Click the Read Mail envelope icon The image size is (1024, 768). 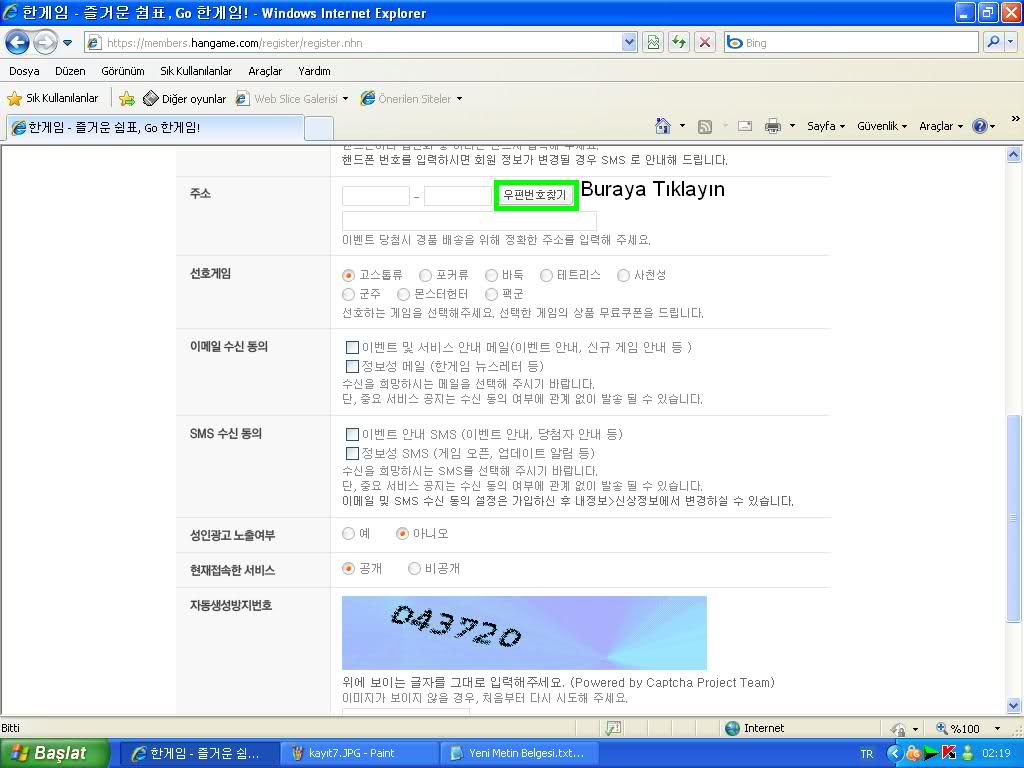click(x=744, y=126)
